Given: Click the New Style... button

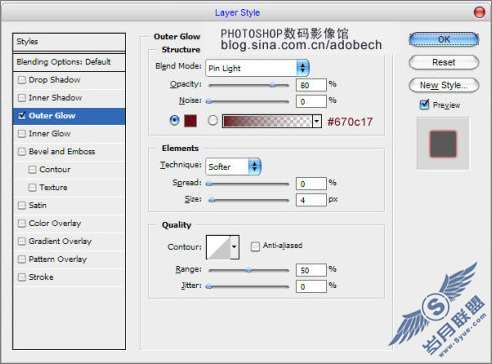Looking at the screenshot, I should point(444,85).
